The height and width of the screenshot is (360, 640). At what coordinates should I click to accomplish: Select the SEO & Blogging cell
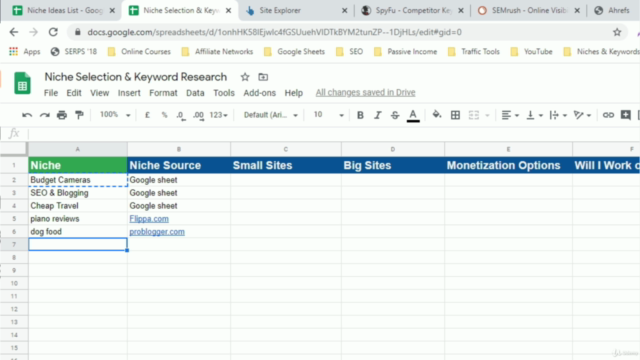78,193
